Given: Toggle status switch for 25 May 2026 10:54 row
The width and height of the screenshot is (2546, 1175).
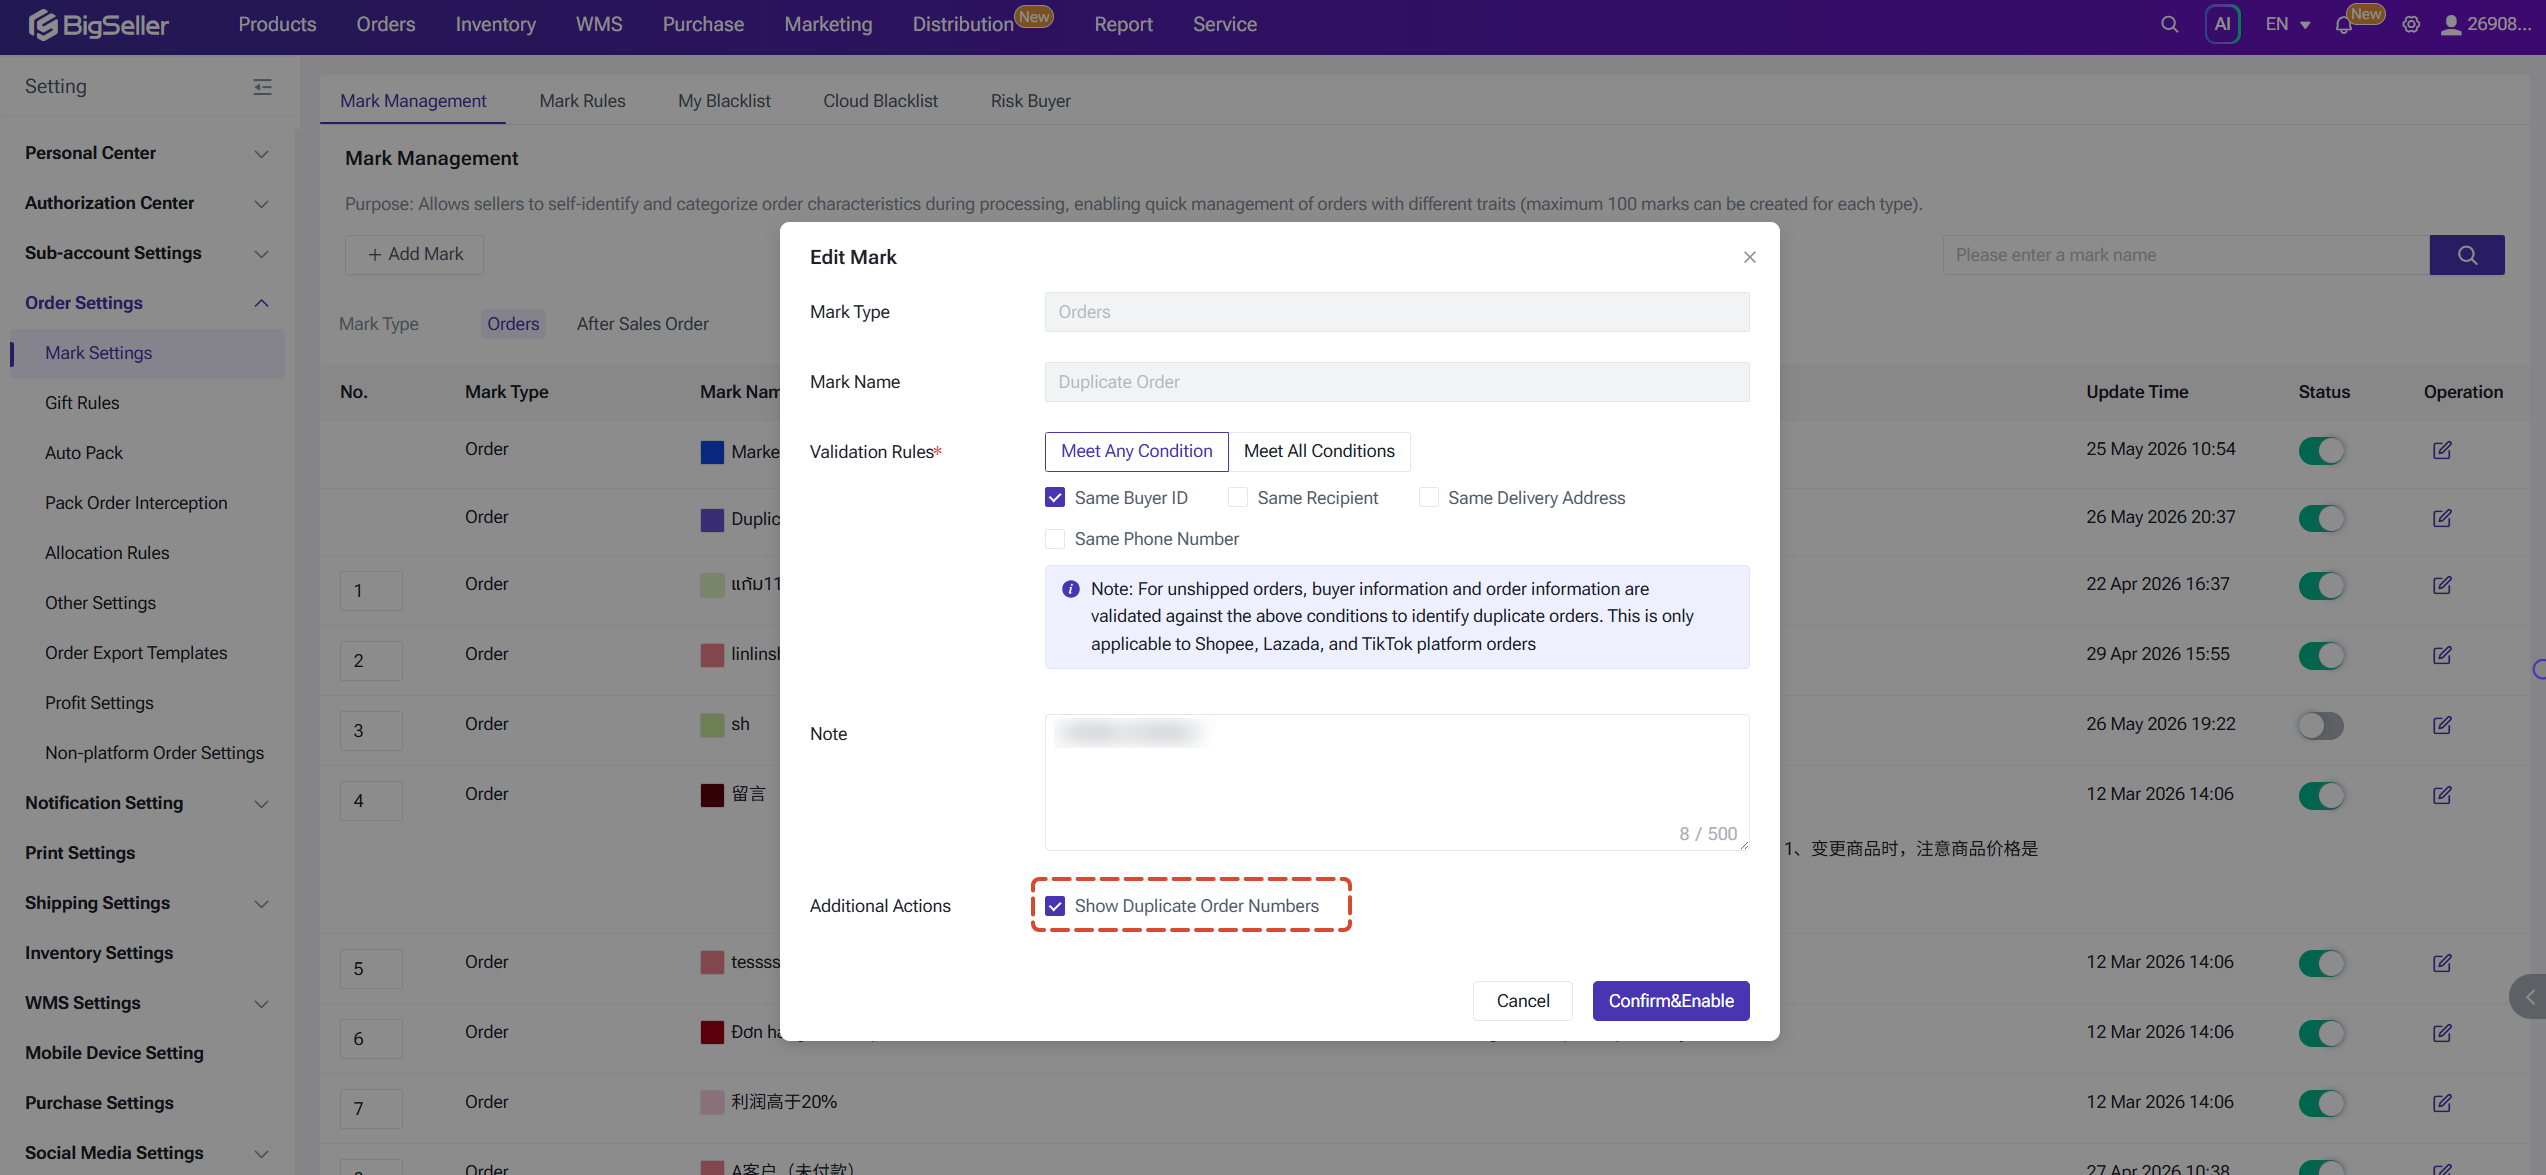Looking at the screenshot, I should tap(2321, 450).
